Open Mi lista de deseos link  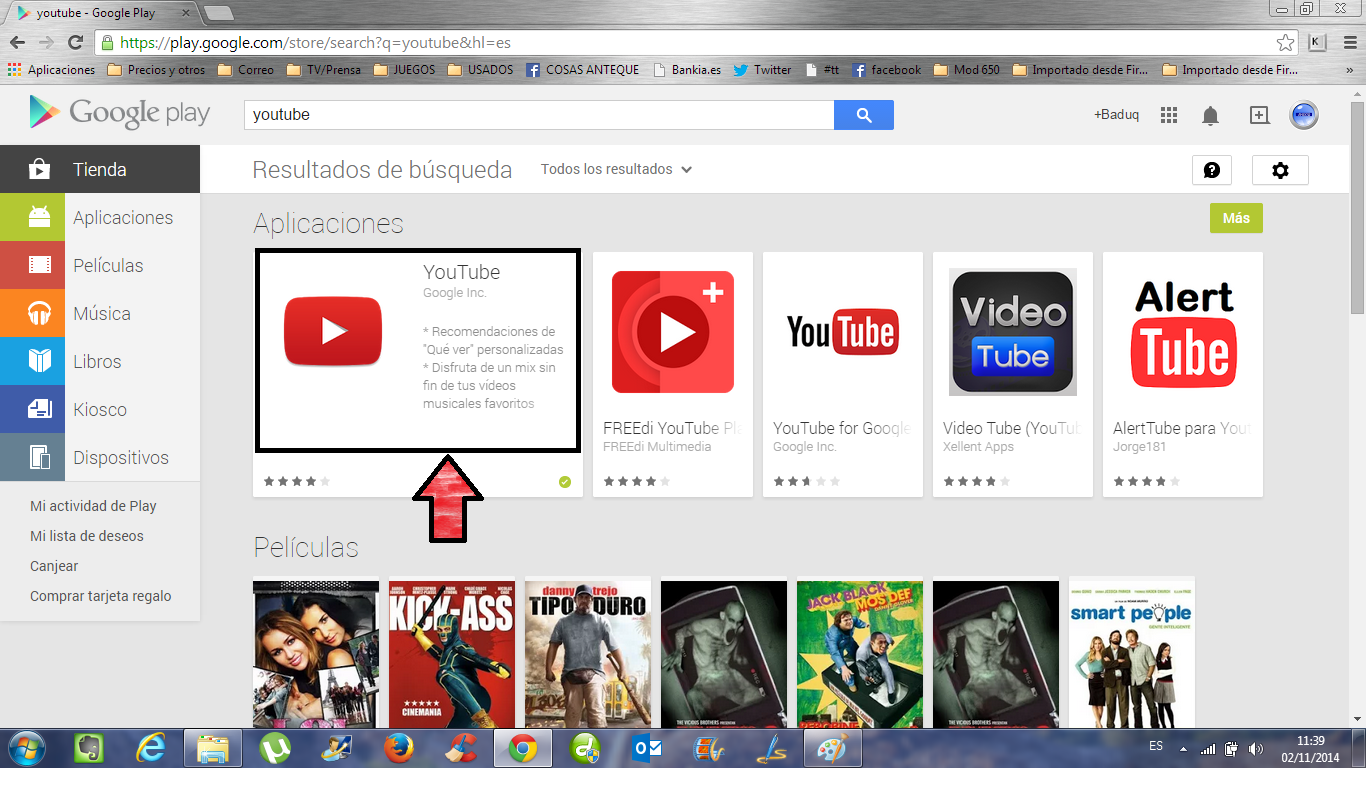[x=87, y=536]
